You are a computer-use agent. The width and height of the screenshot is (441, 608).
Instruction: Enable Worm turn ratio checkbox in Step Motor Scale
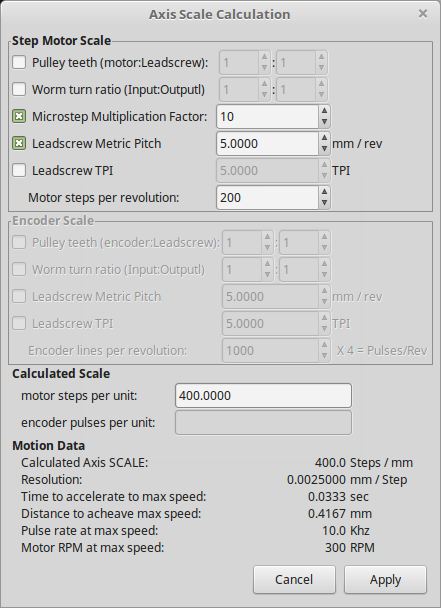click(19, 89)
